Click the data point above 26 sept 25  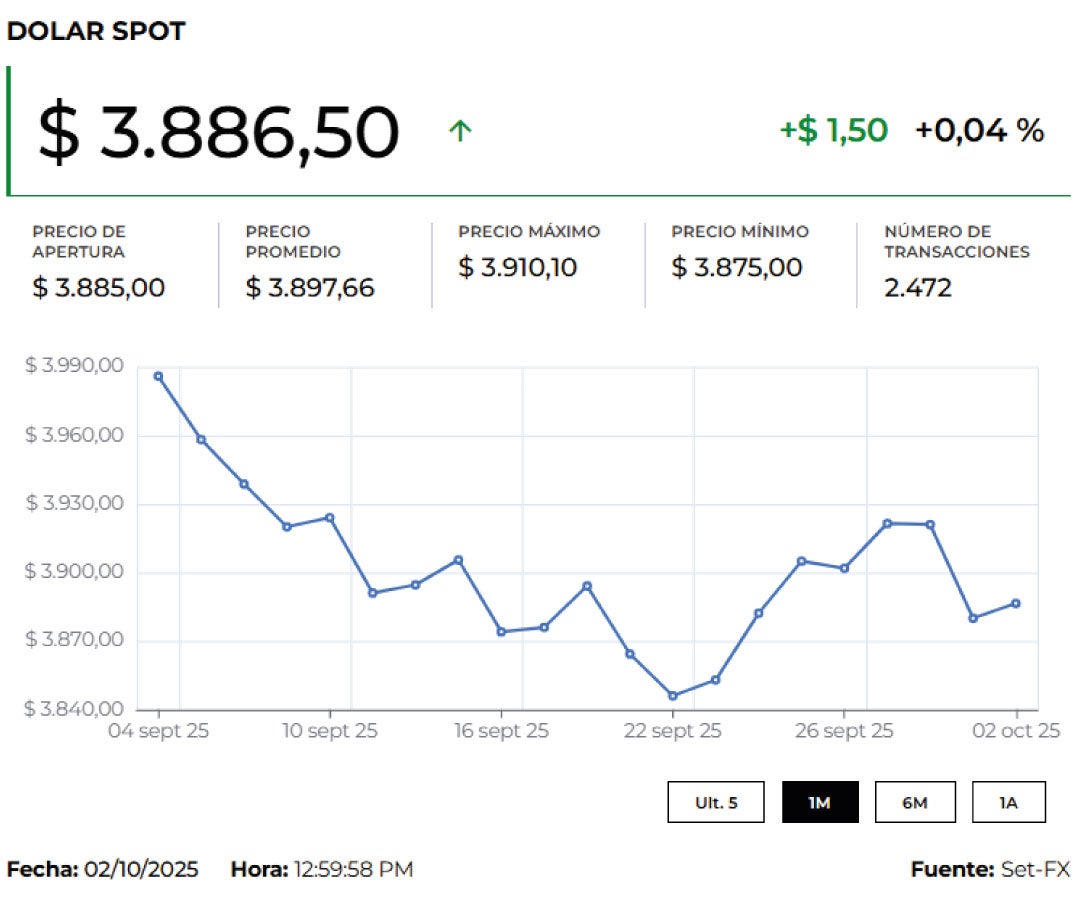[x=844, y=568]
